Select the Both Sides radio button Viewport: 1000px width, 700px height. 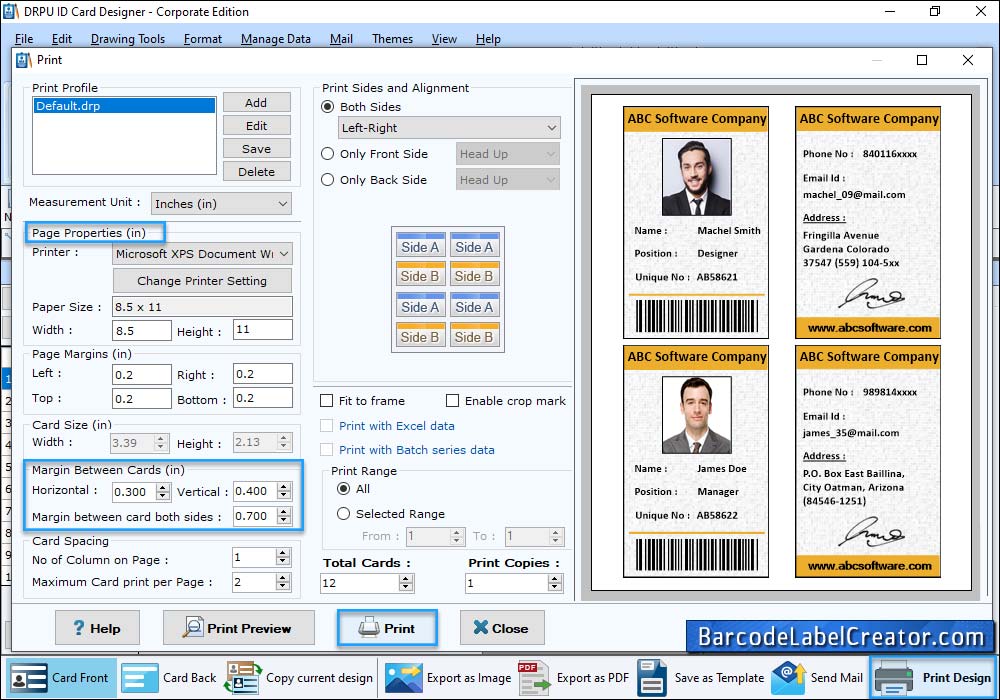coord(327,106)
